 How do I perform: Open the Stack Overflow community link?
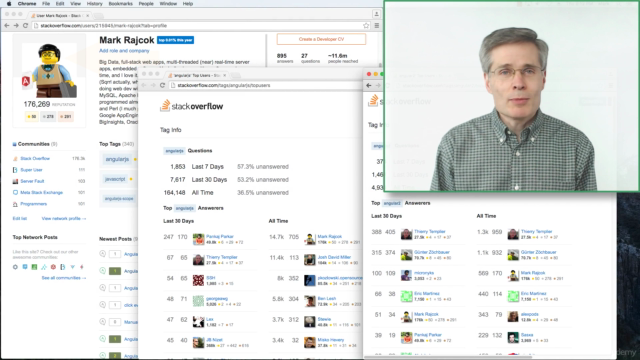click(x=35, y=158)
